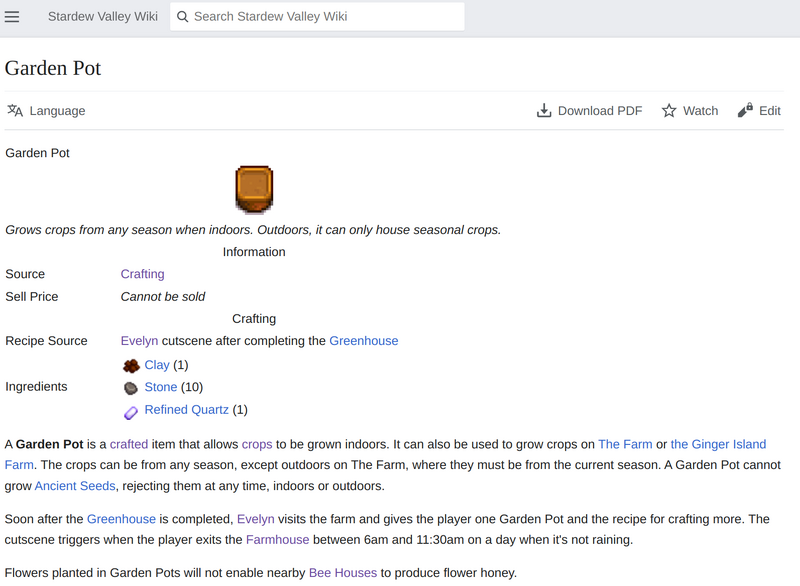Click the Edit label

(770, 111)
